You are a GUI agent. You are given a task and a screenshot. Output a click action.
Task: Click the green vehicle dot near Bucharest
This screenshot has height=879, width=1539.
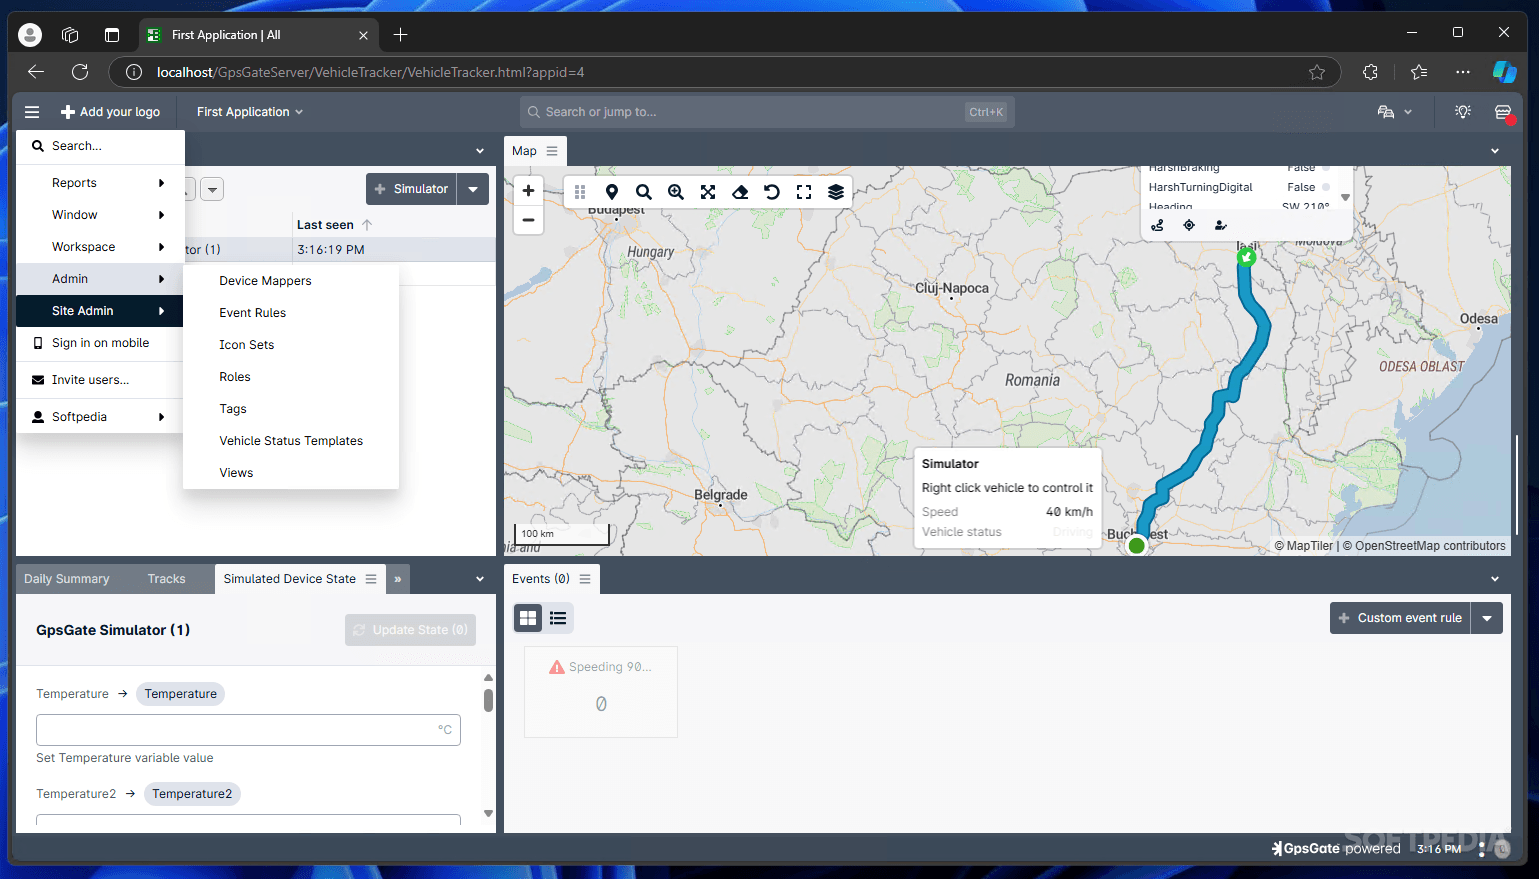tap(1136, 545)
